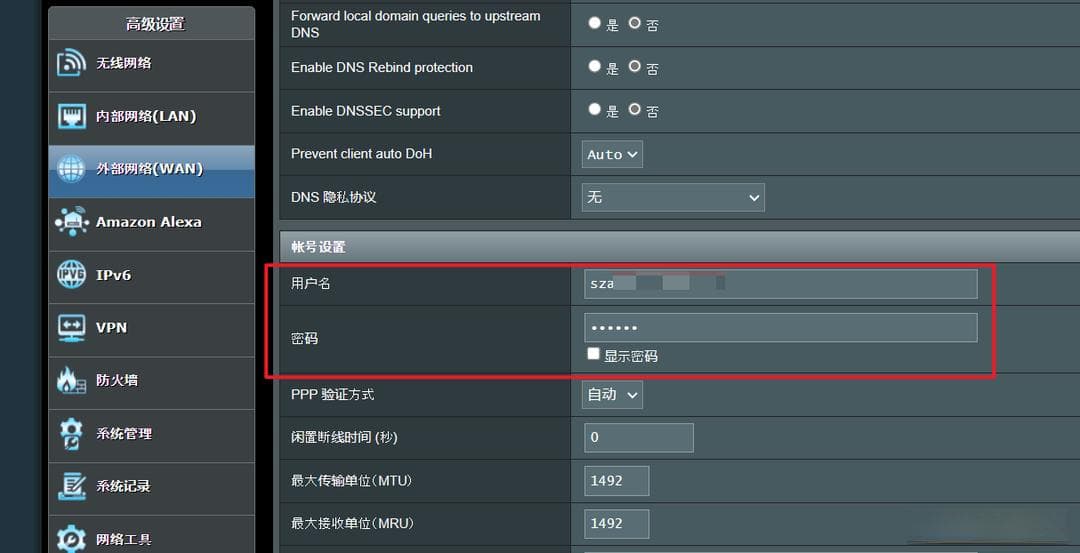
Task: Open the VPN monitor icon
Action: point(72,328)
